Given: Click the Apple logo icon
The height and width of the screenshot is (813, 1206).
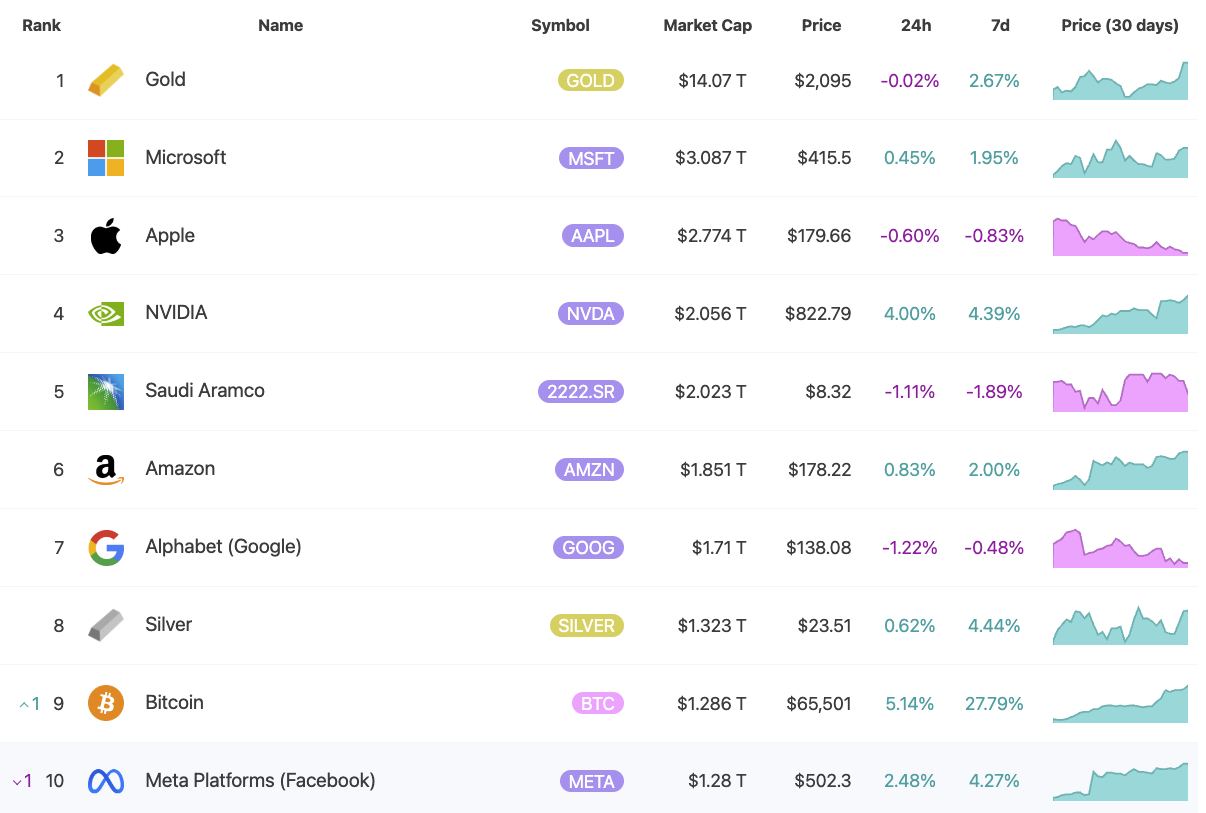Looking at the screenshot, I should [x=106, y=236].
